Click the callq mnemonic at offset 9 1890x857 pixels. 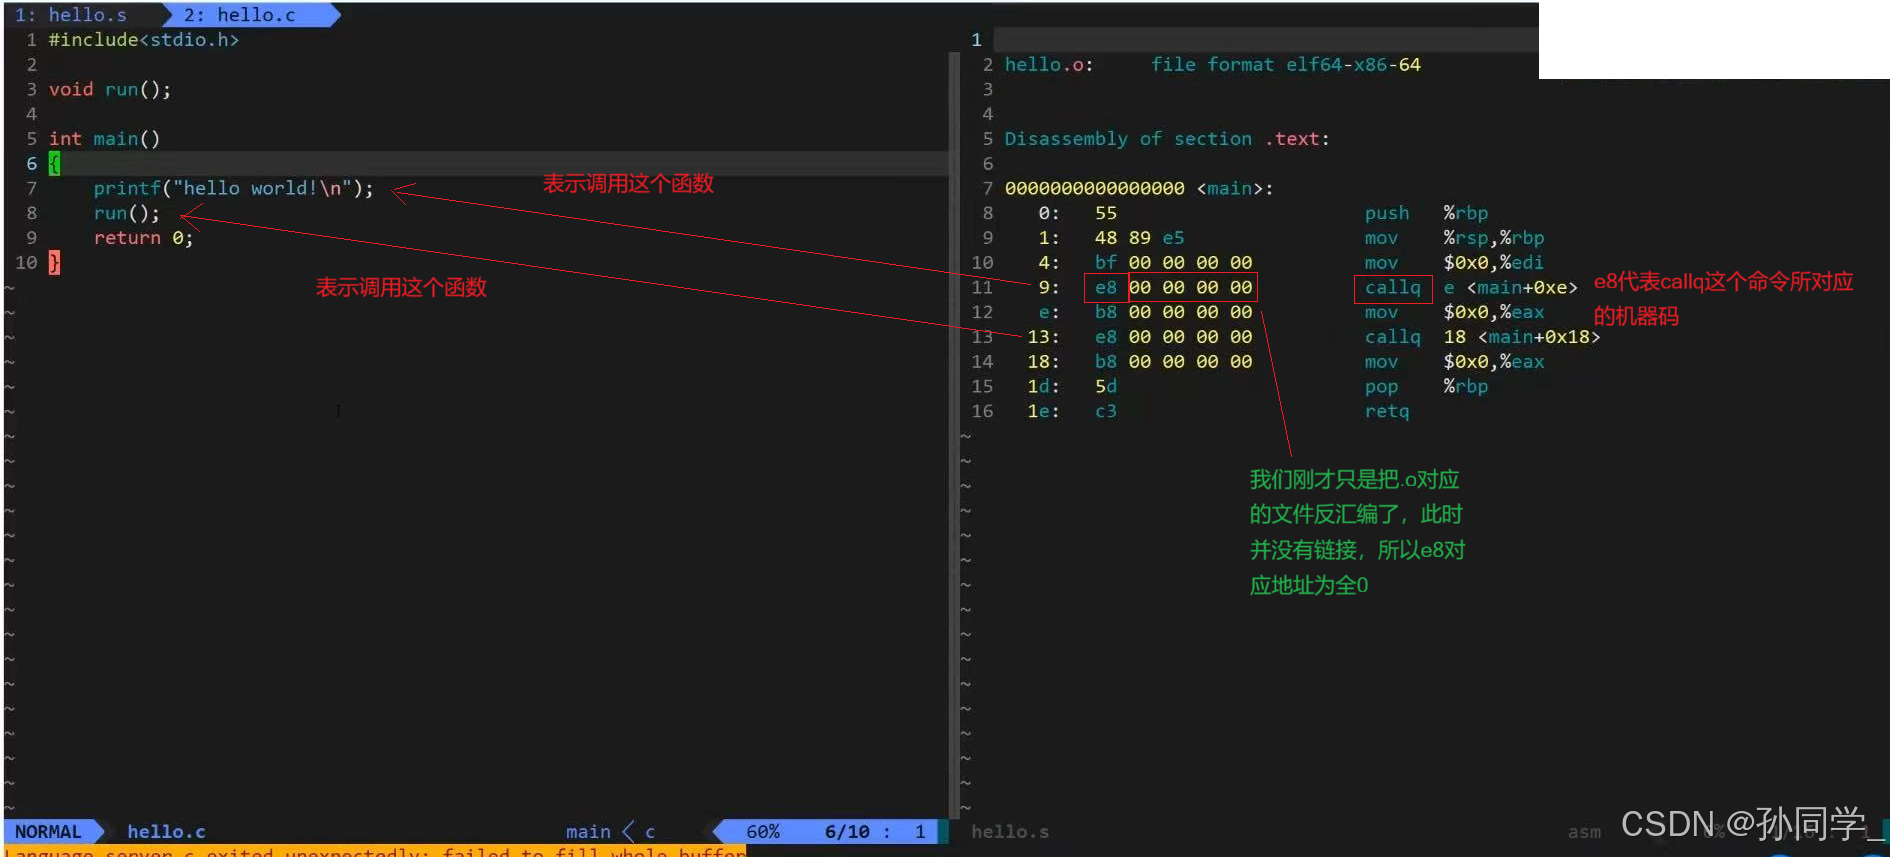[x=1392, y=288]
